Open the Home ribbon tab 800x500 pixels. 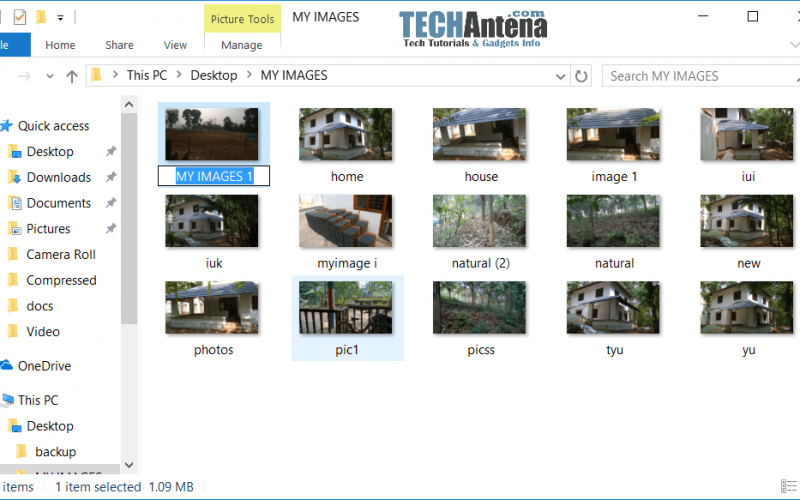60,45
